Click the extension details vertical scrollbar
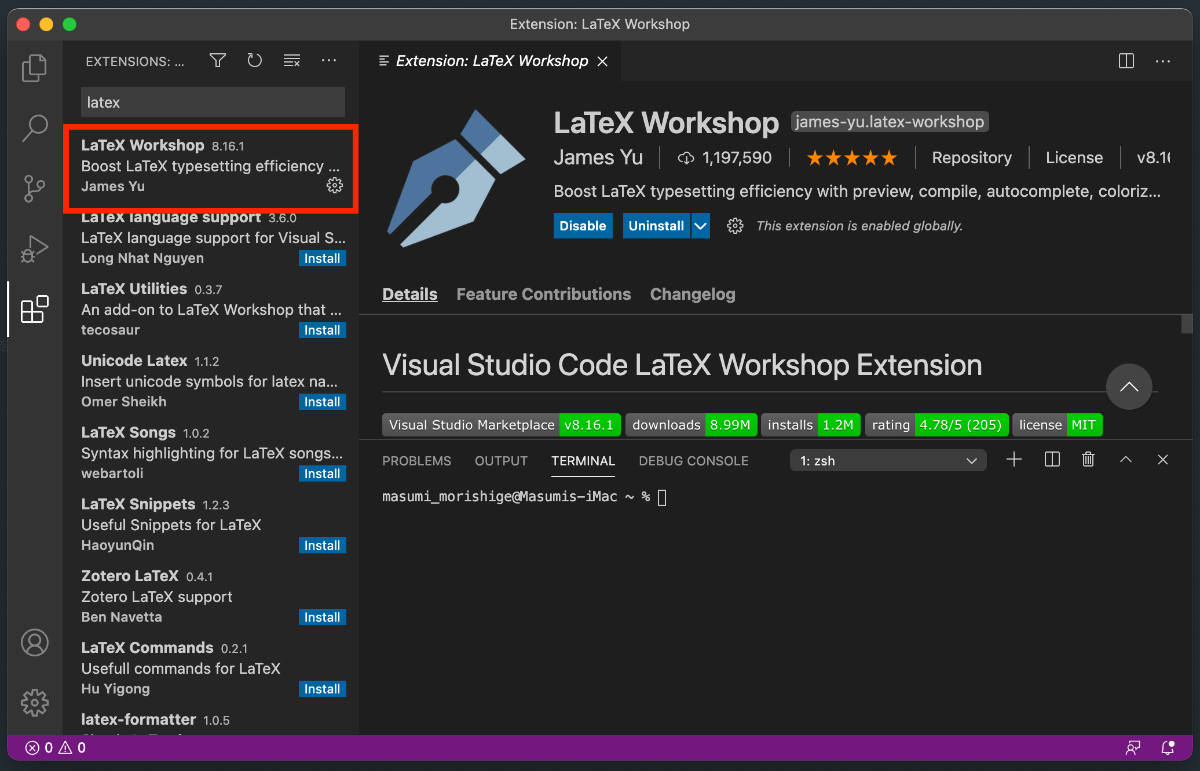The width and height of the screenshot is (1200, 771). (1187, 324)
